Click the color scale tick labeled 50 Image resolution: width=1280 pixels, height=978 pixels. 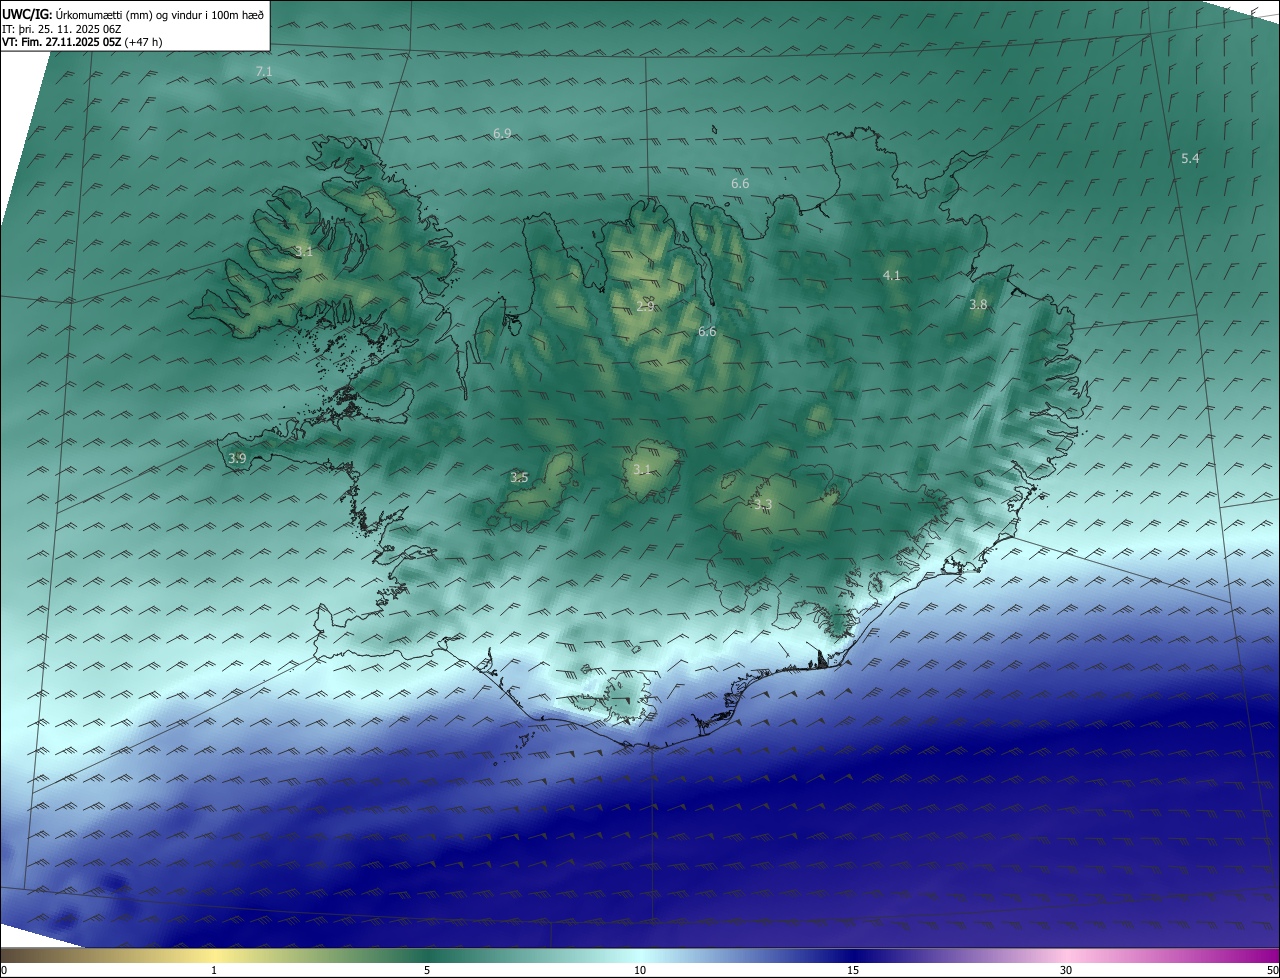1273,970
